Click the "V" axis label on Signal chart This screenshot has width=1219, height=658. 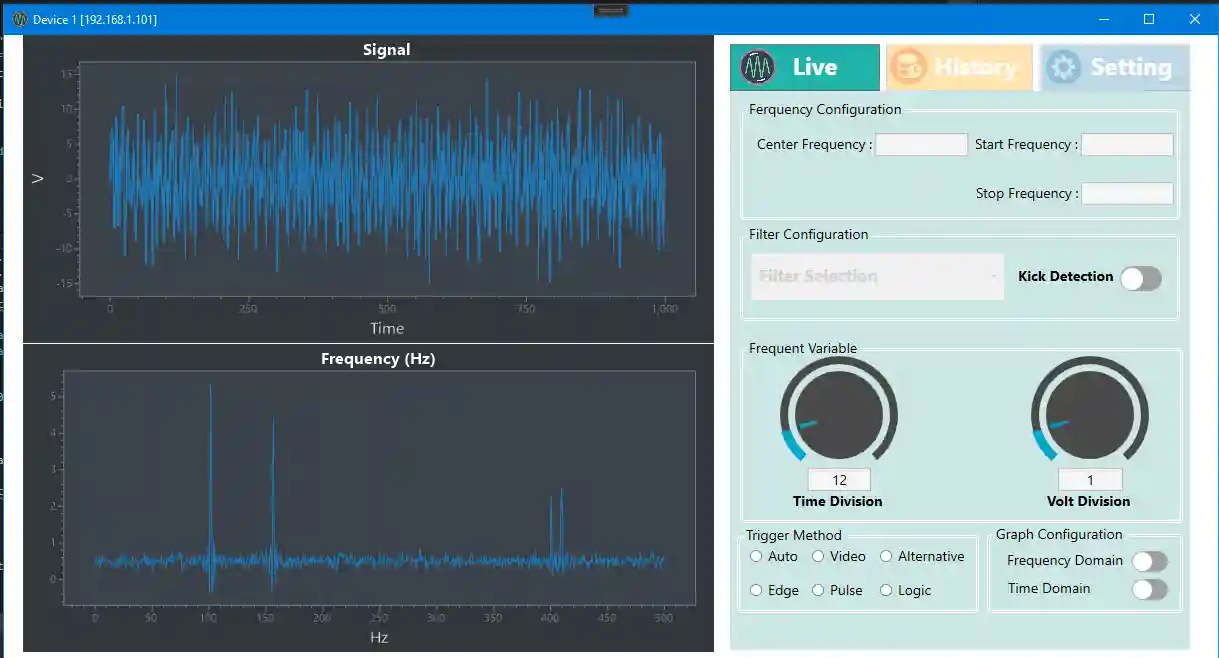(x=38, y=179)
